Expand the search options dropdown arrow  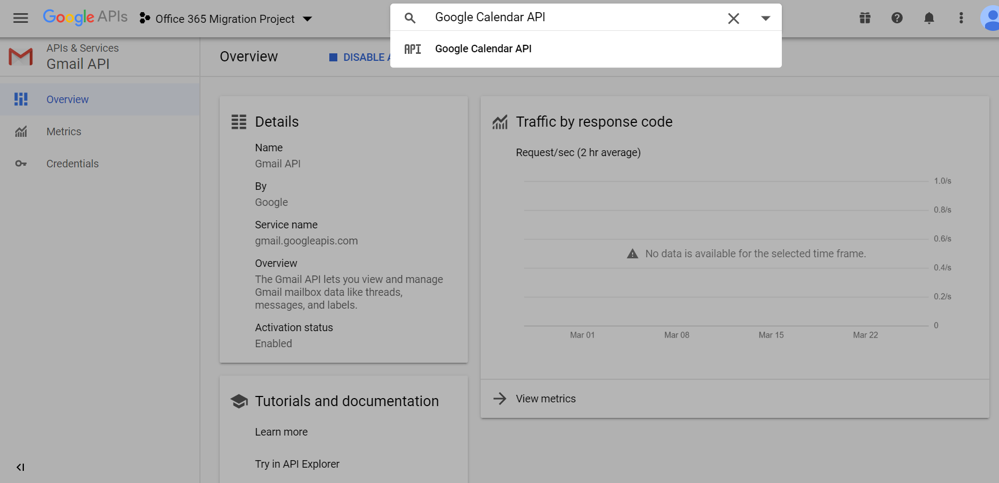tap(765, 18)
